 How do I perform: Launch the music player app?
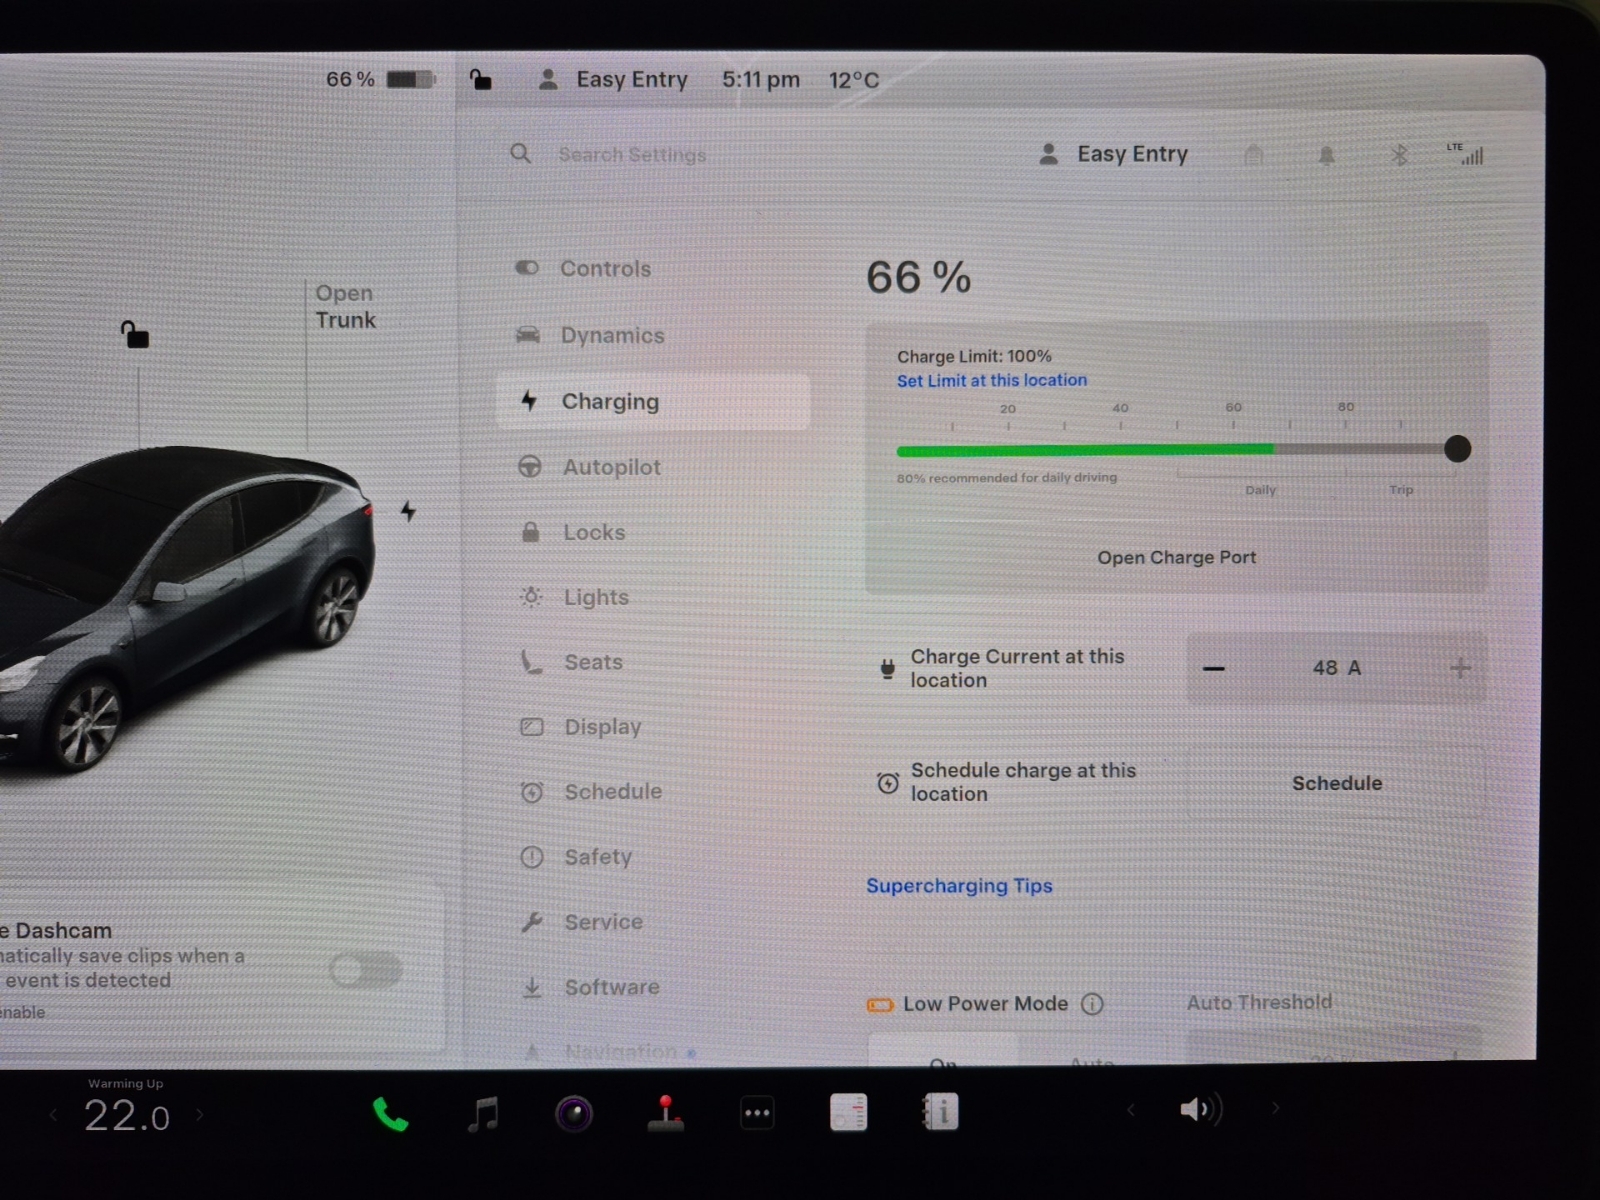(x=483, y=1113)
